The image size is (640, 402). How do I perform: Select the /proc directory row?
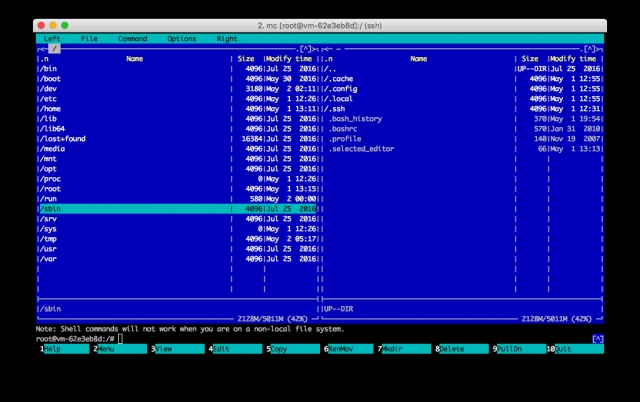pyautogui.click(x=178, y=179)
